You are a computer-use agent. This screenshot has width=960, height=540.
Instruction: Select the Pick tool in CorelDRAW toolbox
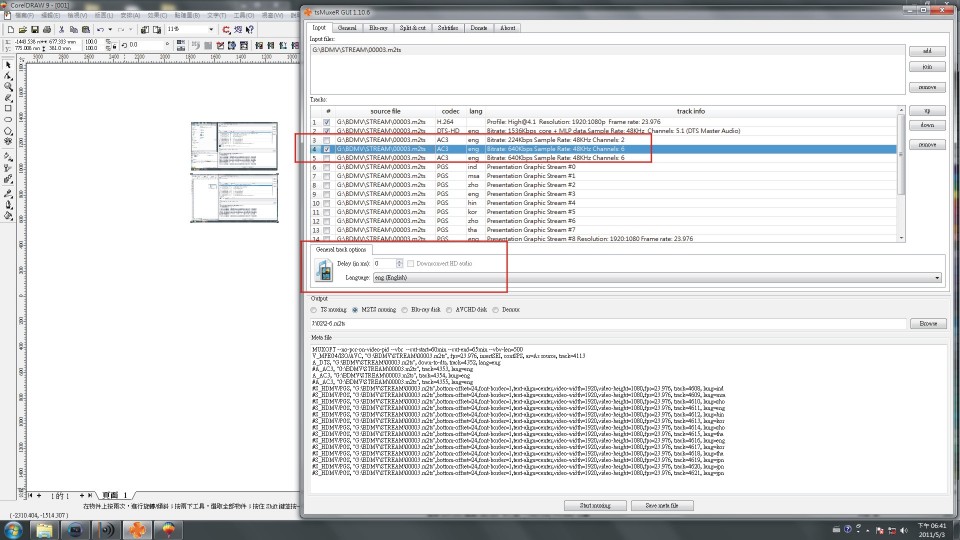[8, 64]
